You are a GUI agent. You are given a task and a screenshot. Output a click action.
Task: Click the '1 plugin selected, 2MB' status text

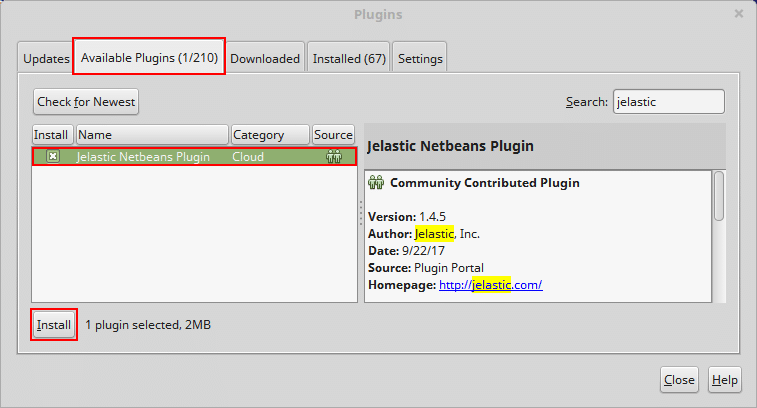148,325
